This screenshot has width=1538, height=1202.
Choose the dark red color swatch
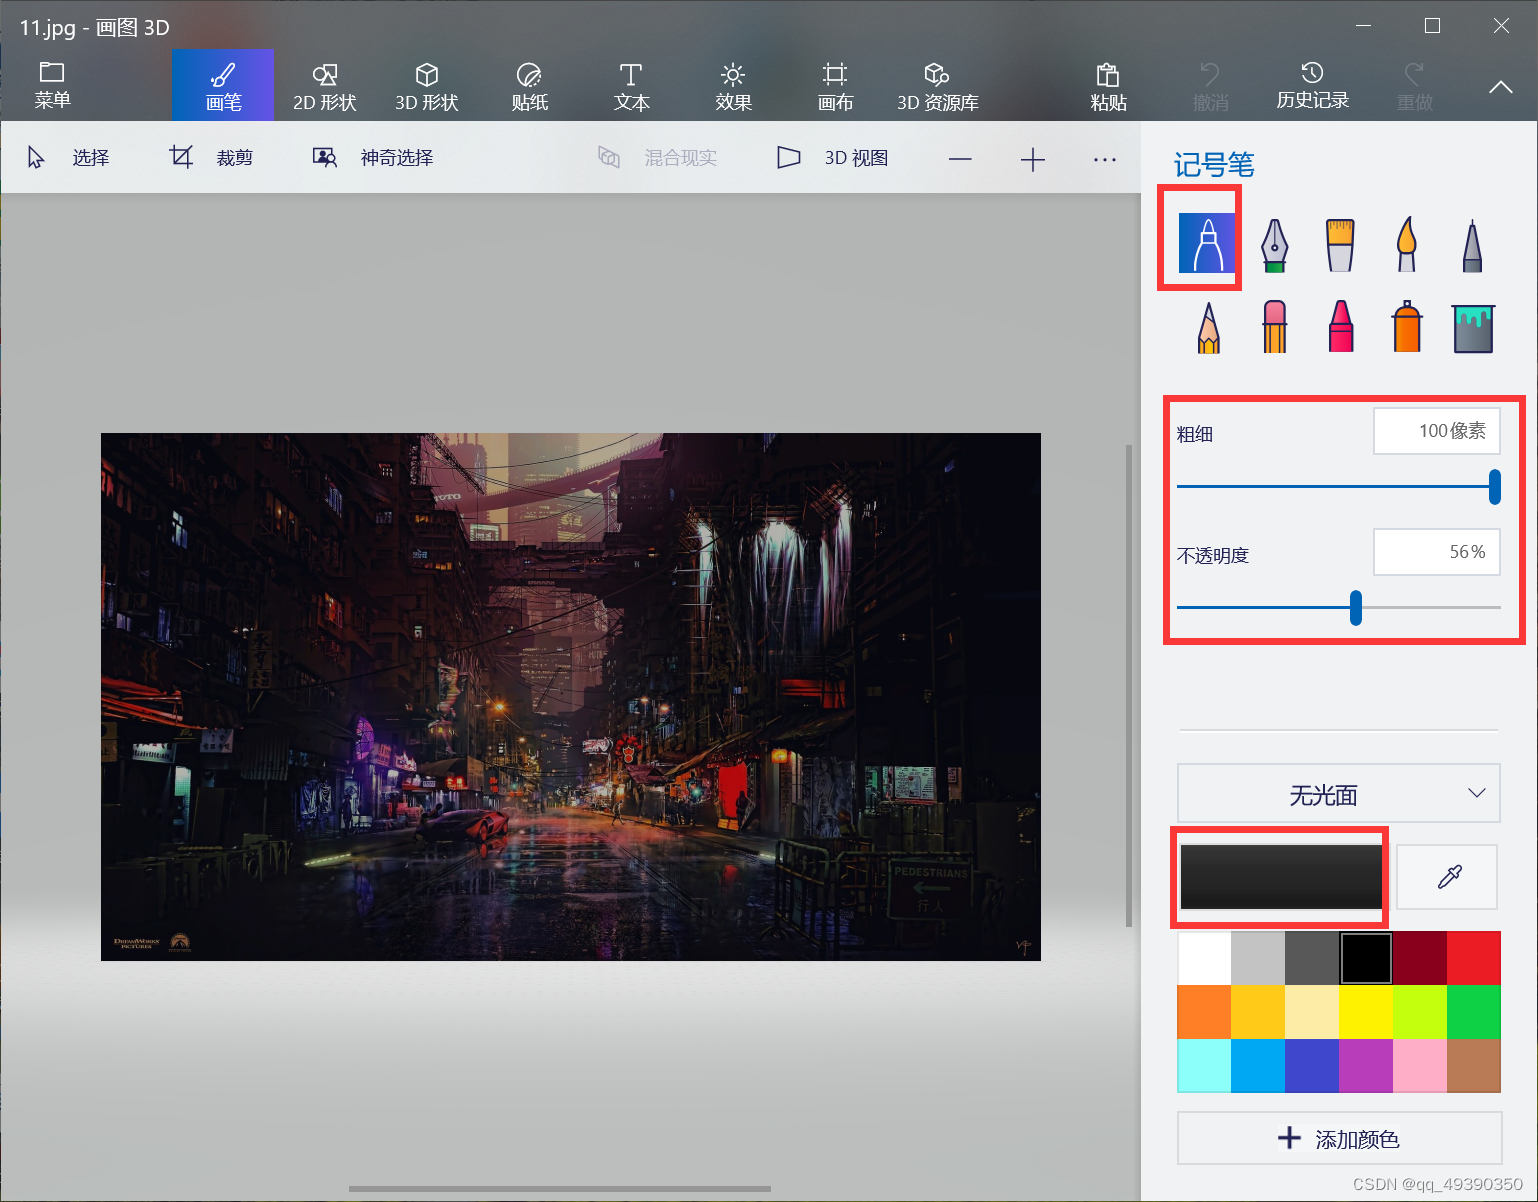1420,958
